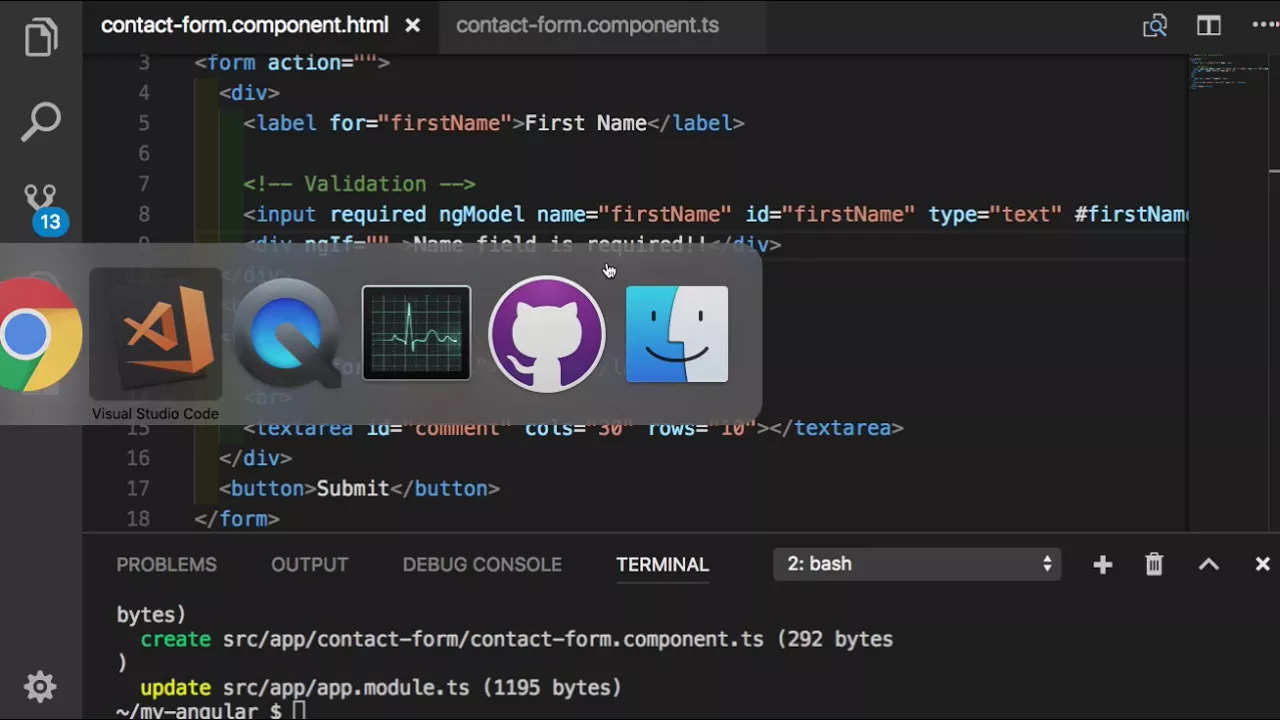Select GitHub Desktop in app switcher
This screenshot has height=720, width=1280.
547,334
